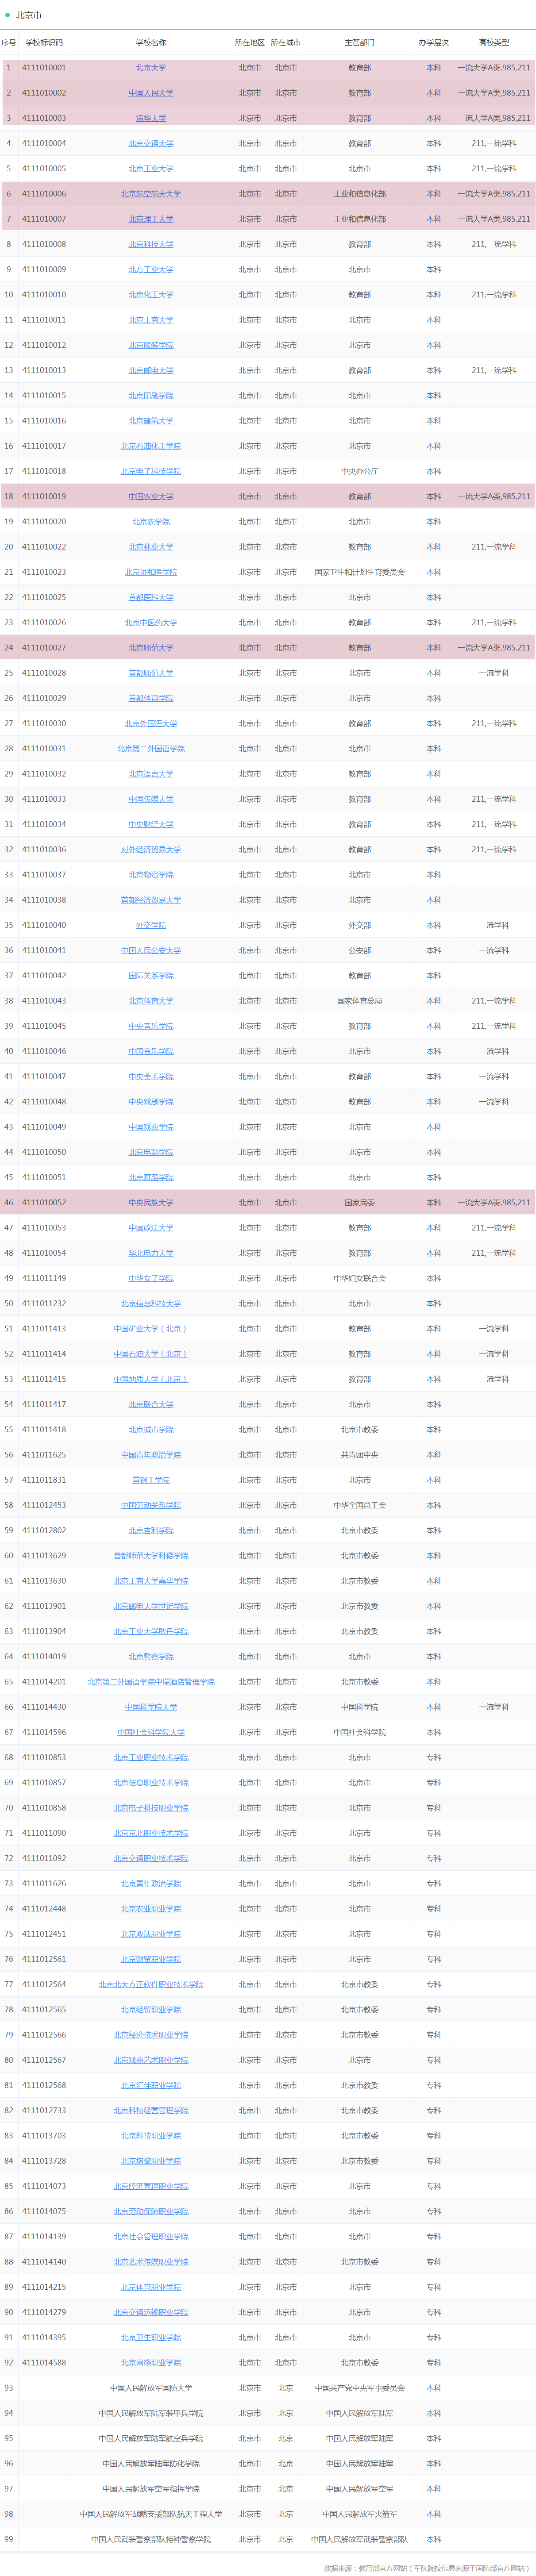Click the 北京市 section heading bullet

pos(8,15)
